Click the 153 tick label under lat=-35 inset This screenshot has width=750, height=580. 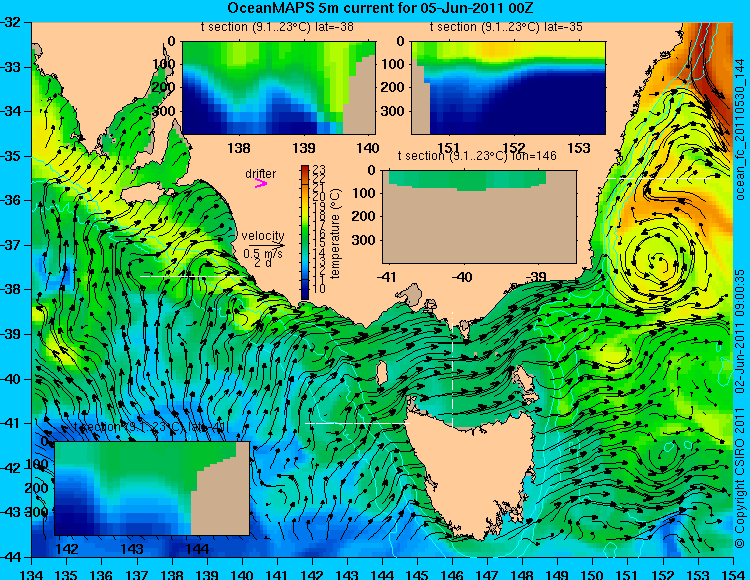point(579,148)
